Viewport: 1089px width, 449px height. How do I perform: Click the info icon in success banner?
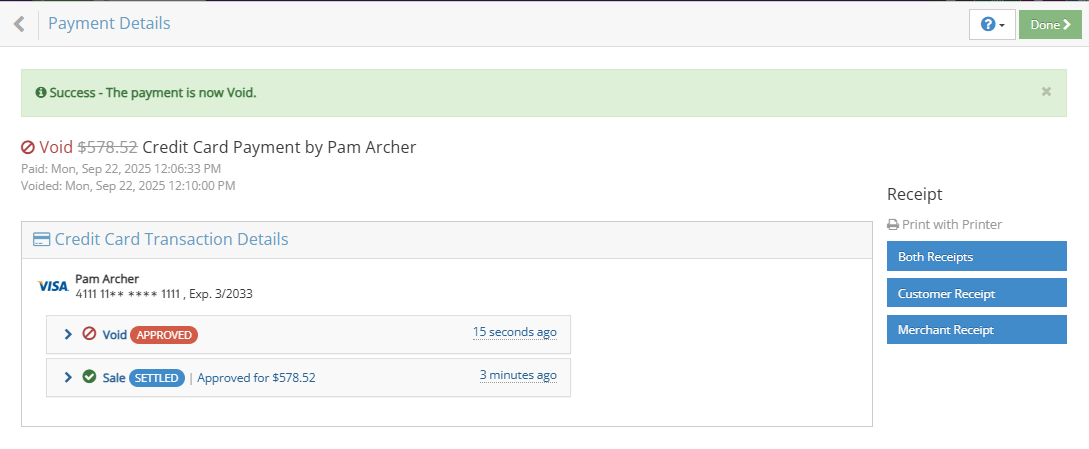[41, 92]
